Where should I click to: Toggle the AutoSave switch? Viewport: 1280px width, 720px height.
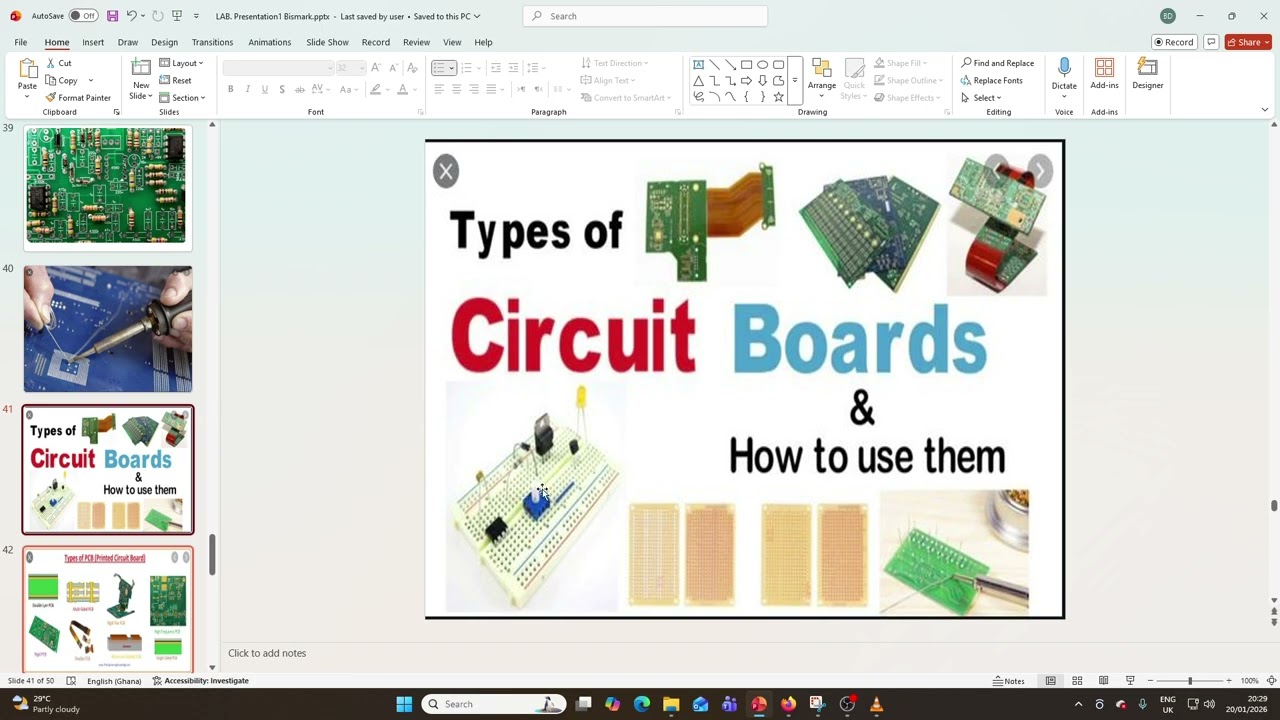83,16
